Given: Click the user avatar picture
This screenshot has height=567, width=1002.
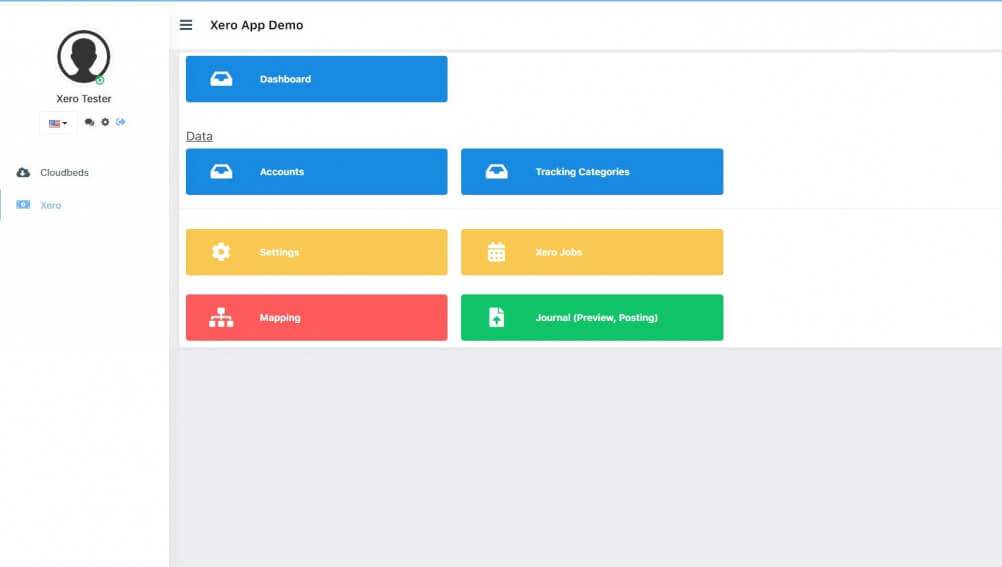Looking at the screenshot, I should [83, 57].
